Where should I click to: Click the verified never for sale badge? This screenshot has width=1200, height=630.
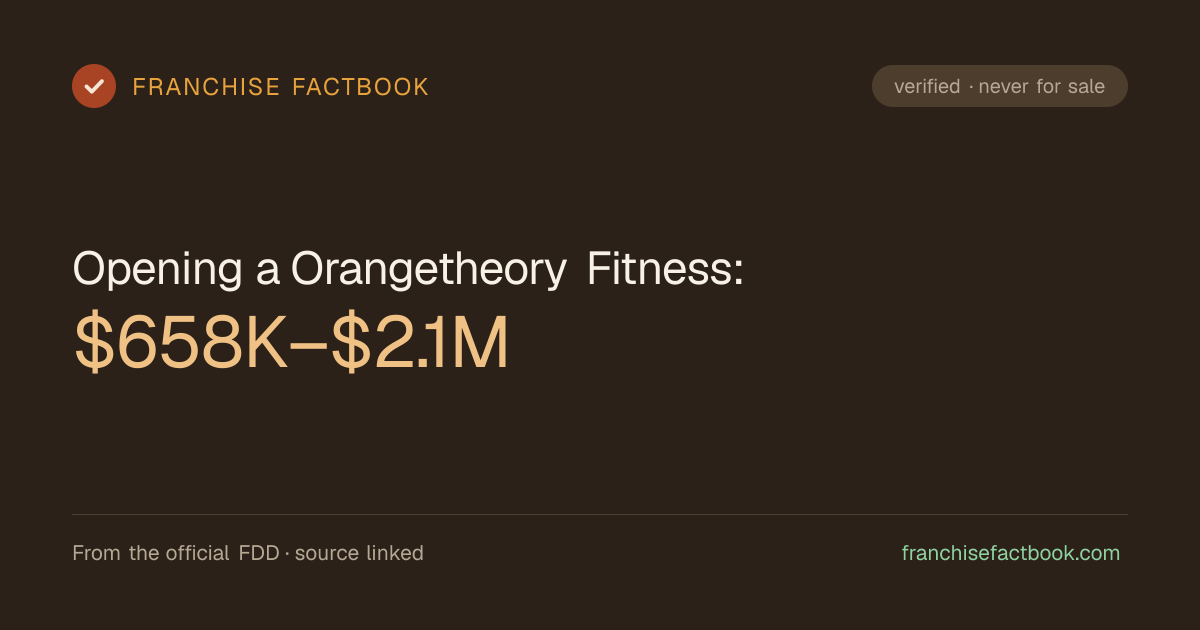pyautogui.click(x=1000, y=86)
